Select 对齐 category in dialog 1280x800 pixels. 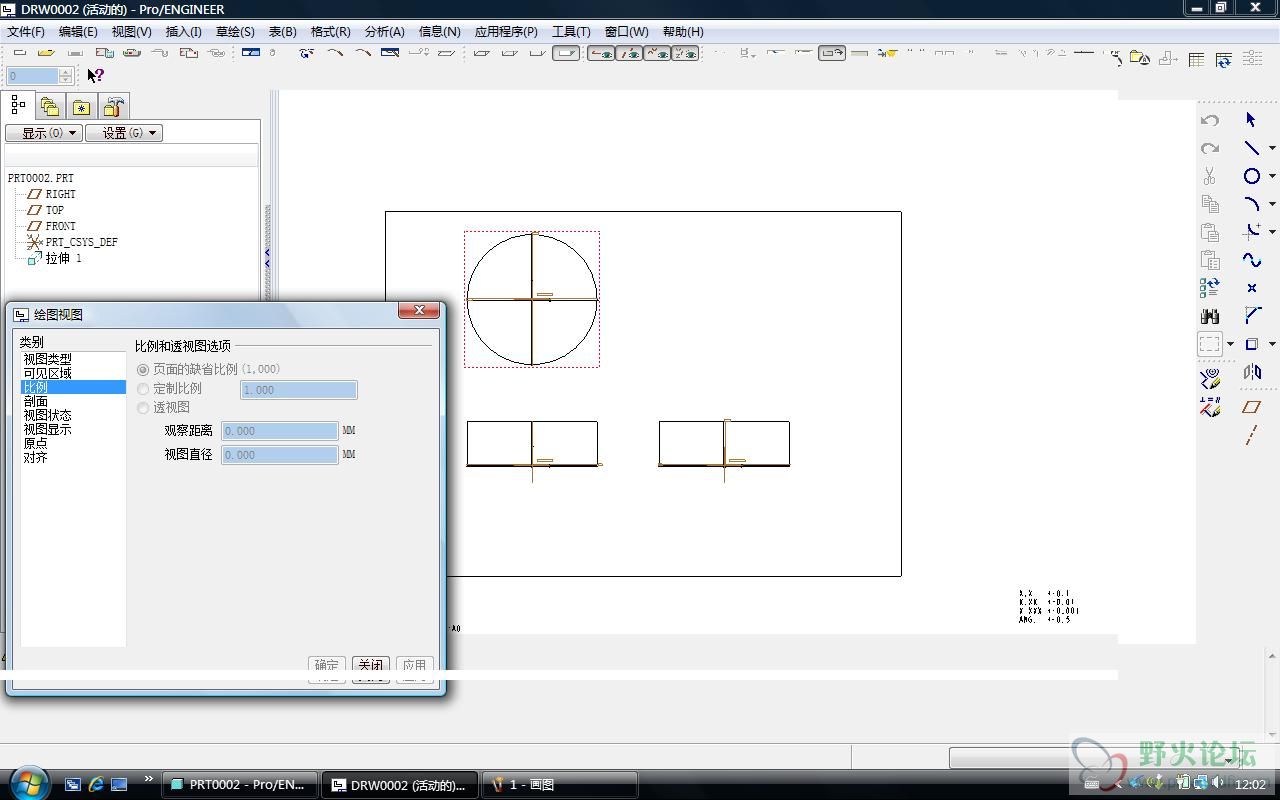pyautogui.click(x=36, y=457)
